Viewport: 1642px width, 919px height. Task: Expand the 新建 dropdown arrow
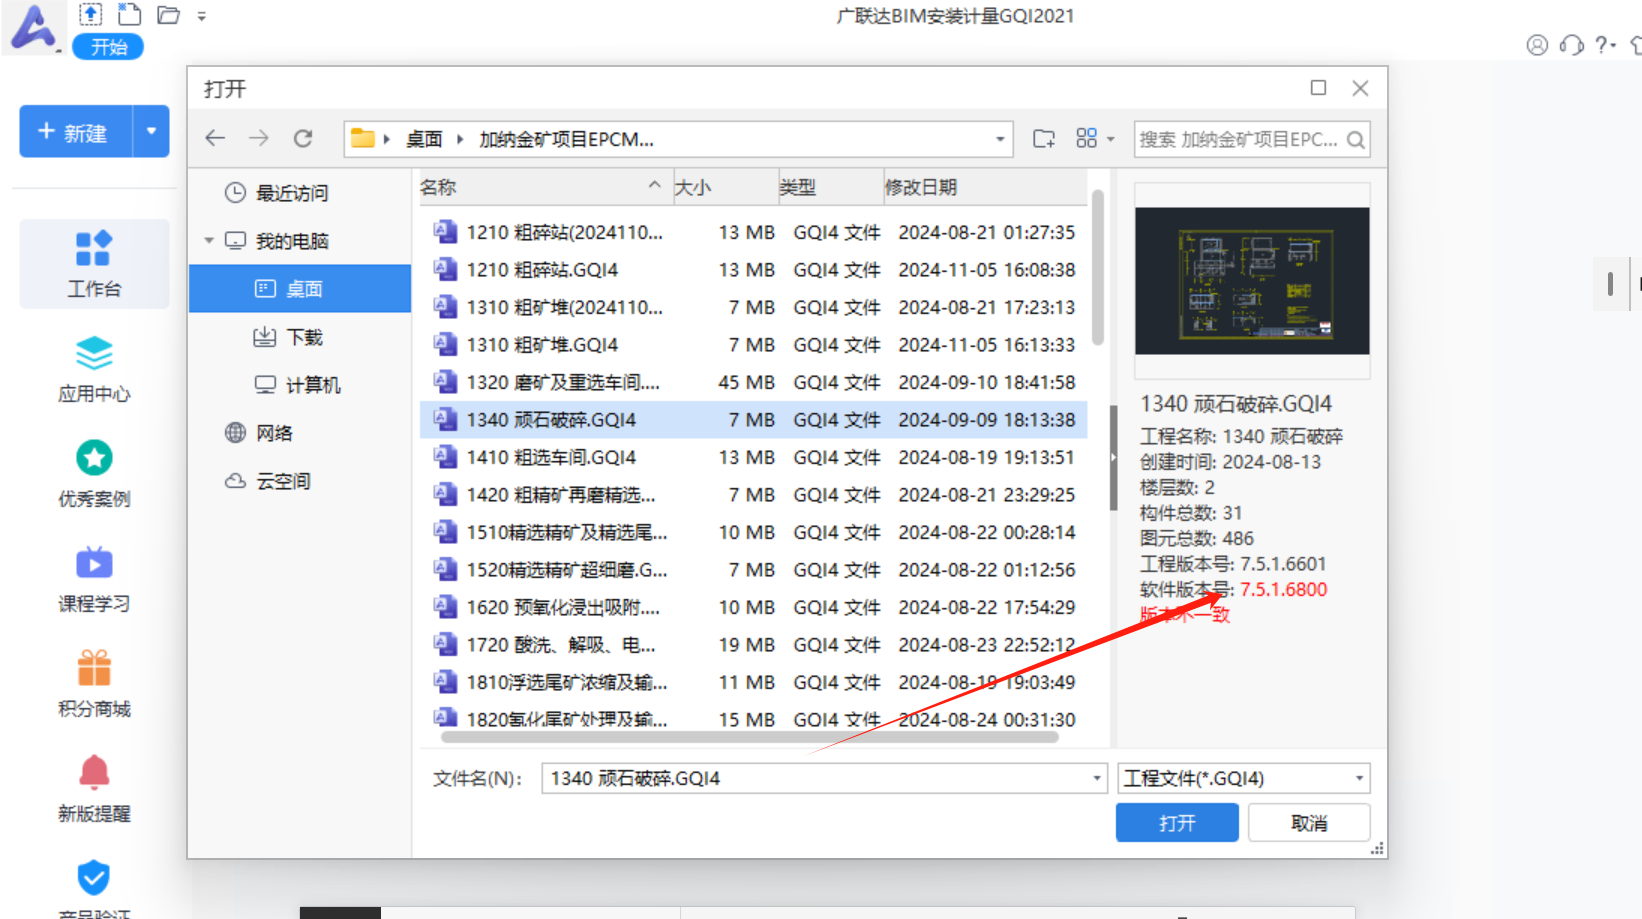151,132
